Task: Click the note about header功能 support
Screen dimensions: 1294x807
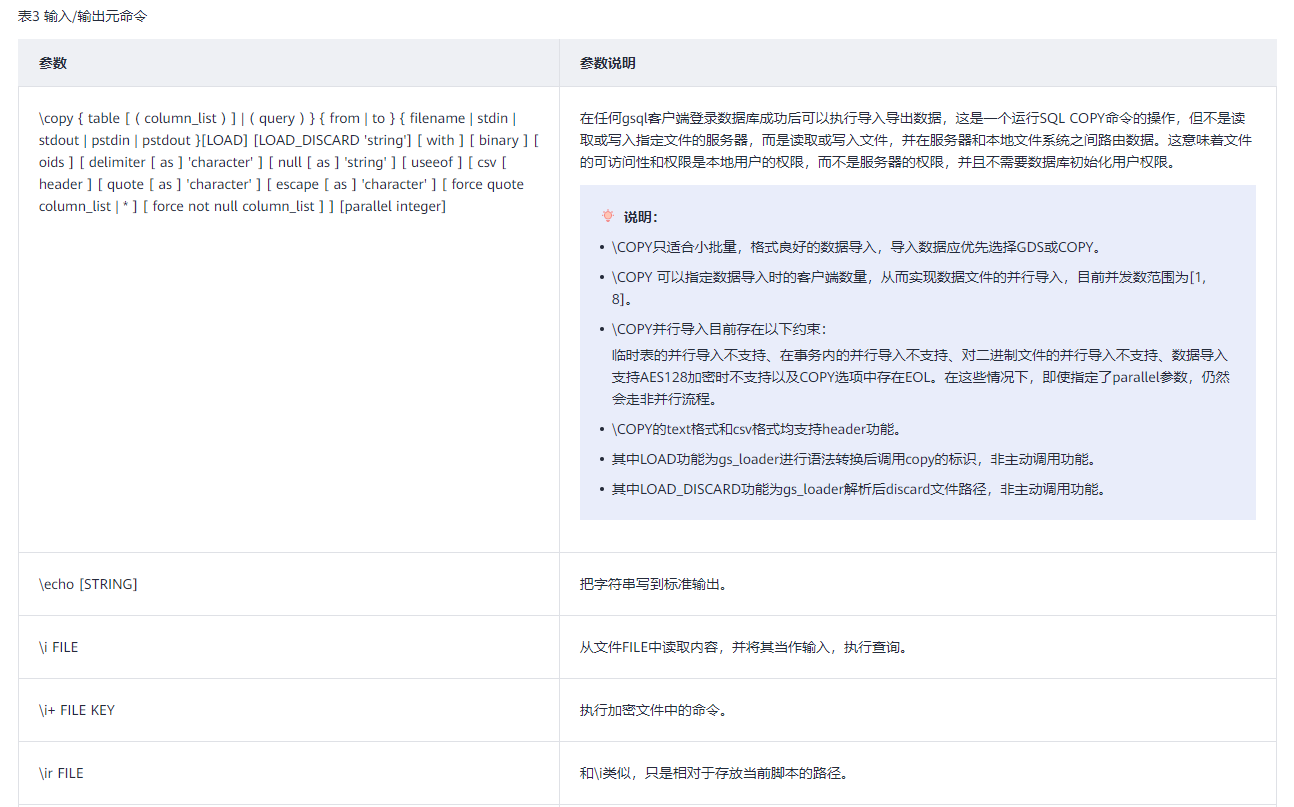Action: (x=757, y=430)
